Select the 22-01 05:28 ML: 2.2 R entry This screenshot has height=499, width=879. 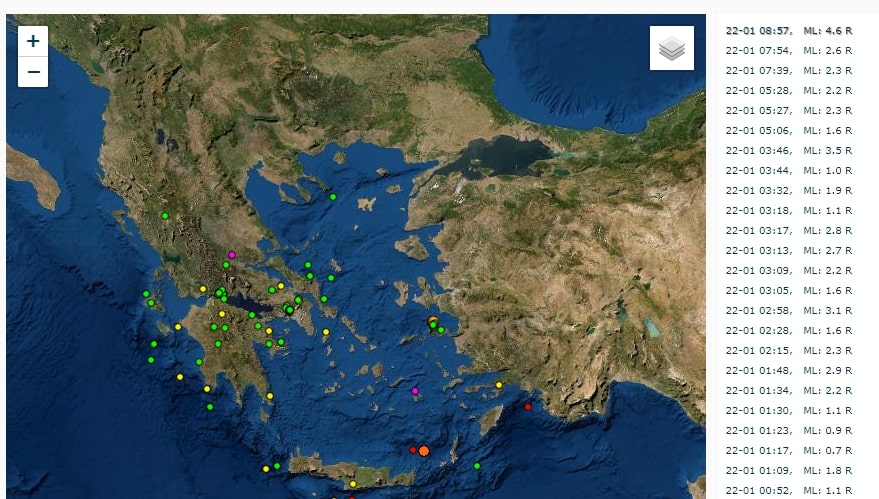click(789, 91)
